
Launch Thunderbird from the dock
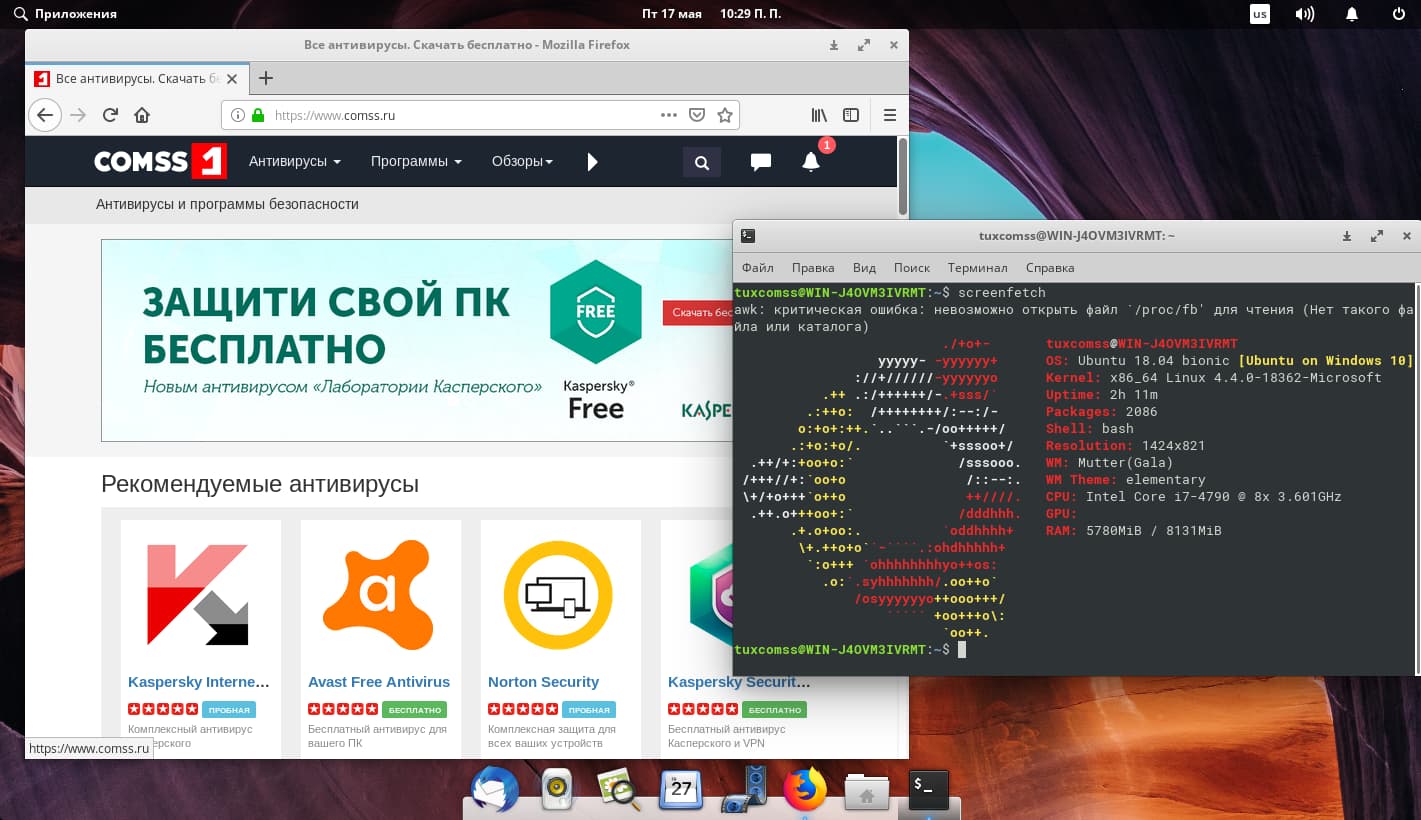pos(493,789)
